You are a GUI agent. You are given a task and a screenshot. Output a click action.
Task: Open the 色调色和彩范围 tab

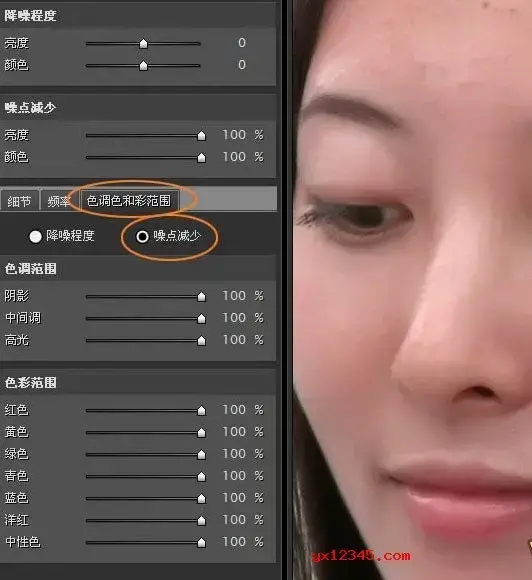[129, 201]
